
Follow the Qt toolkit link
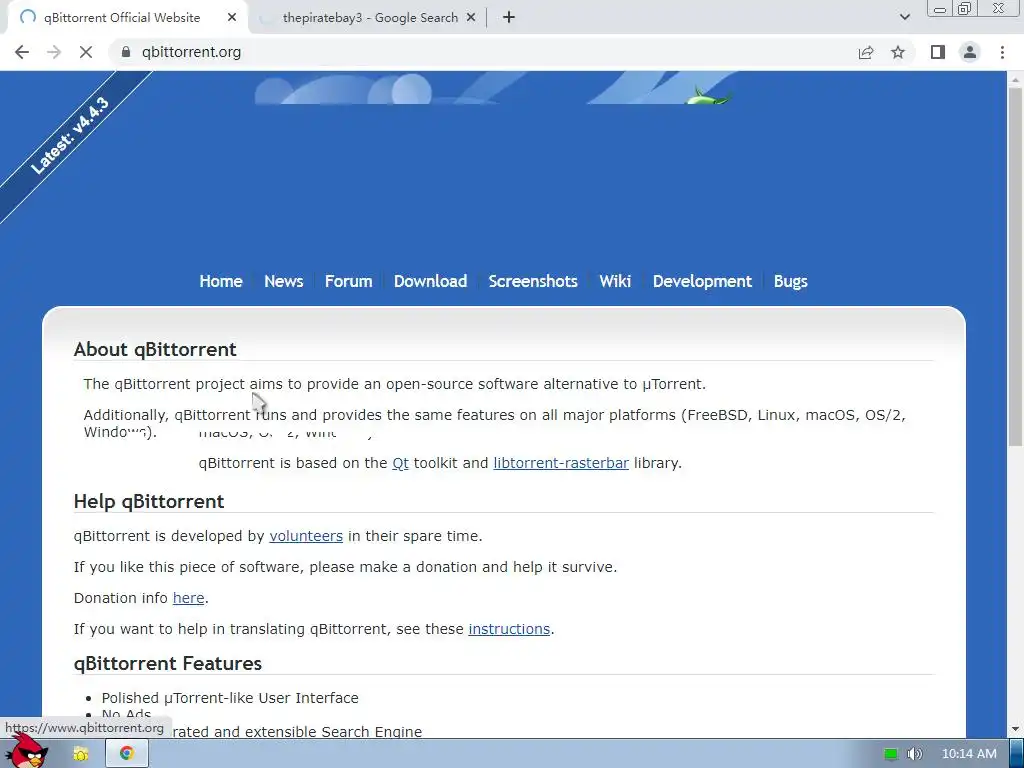point(400,463)
